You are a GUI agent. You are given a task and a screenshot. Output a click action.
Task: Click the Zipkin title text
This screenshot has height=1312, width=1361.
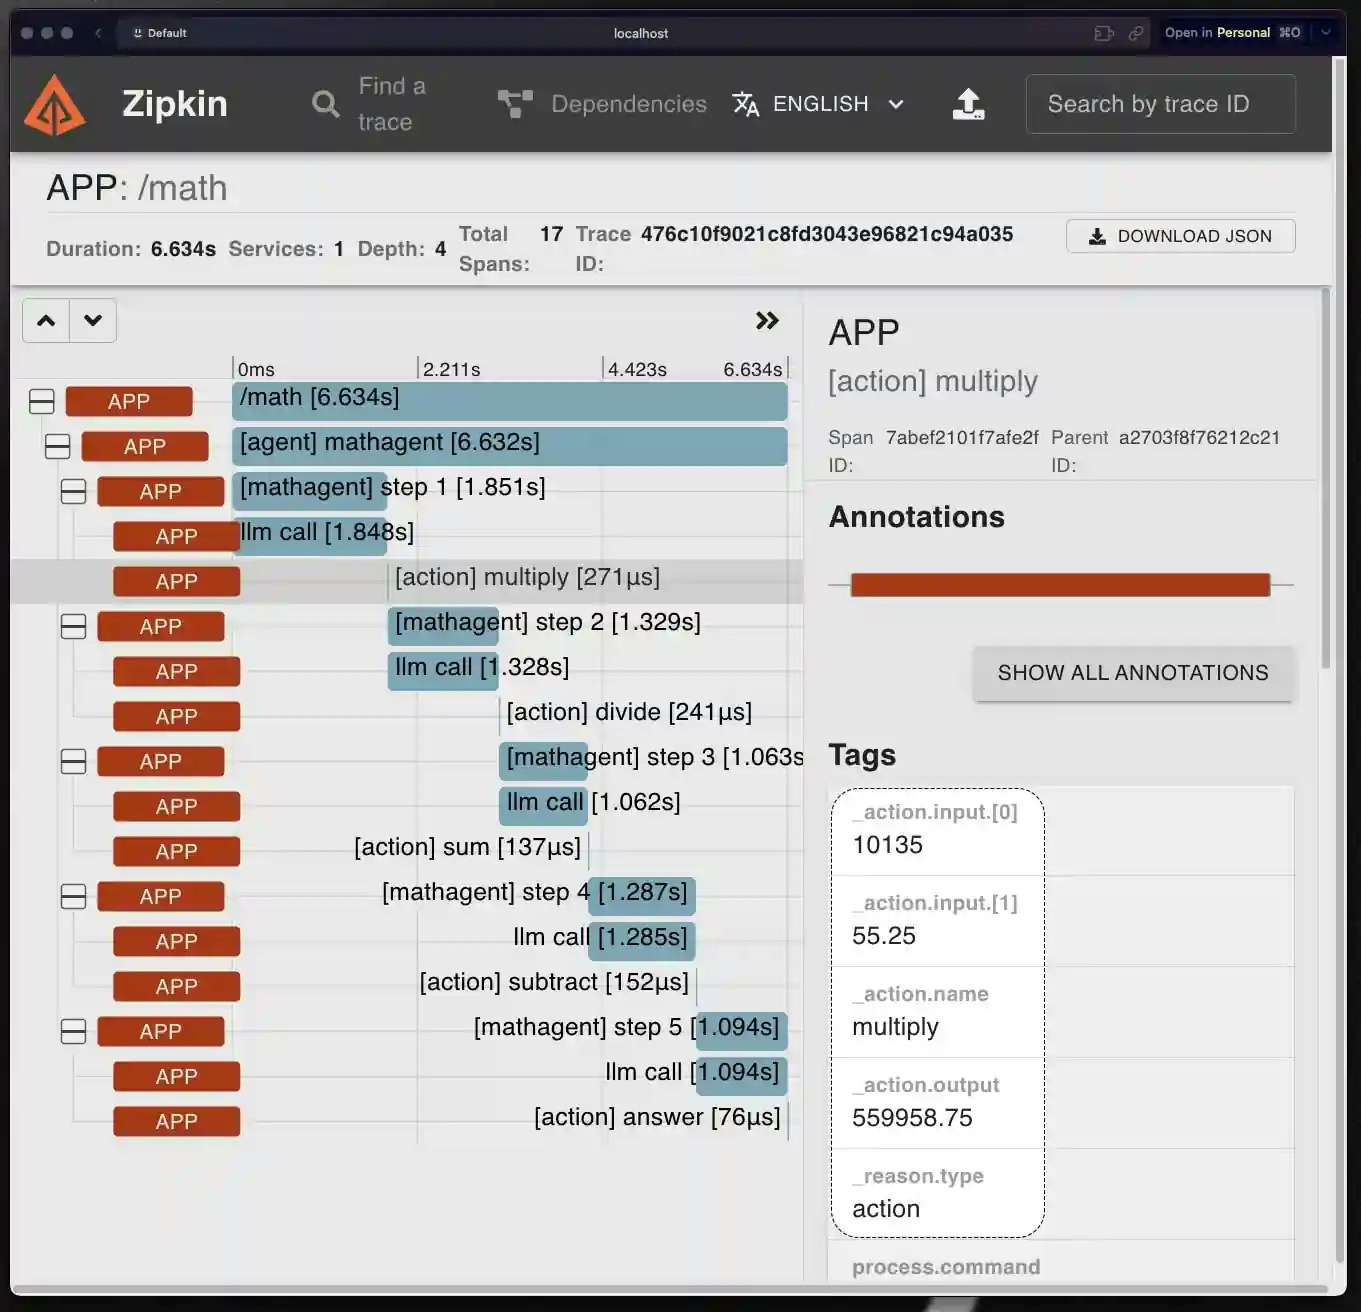click(175, 104)
